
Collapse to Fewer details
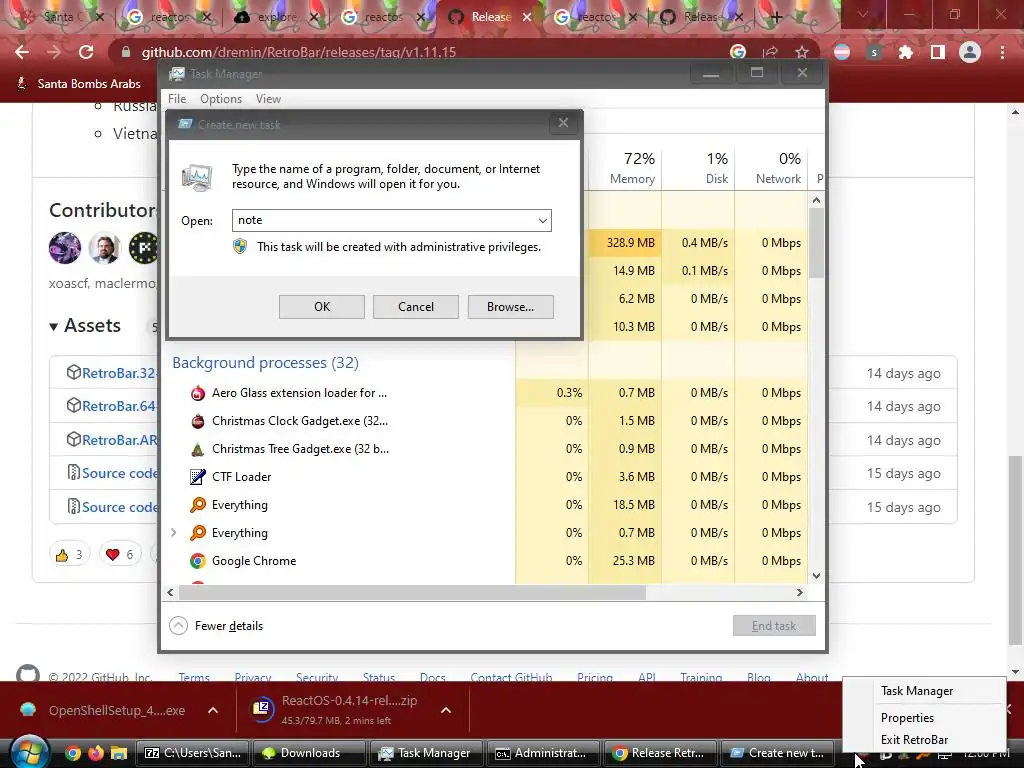[216, 626]
